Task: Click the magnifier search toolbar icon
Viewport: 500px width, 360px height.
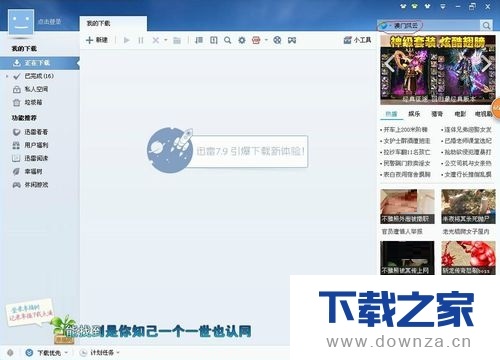Action: [228, 40]
